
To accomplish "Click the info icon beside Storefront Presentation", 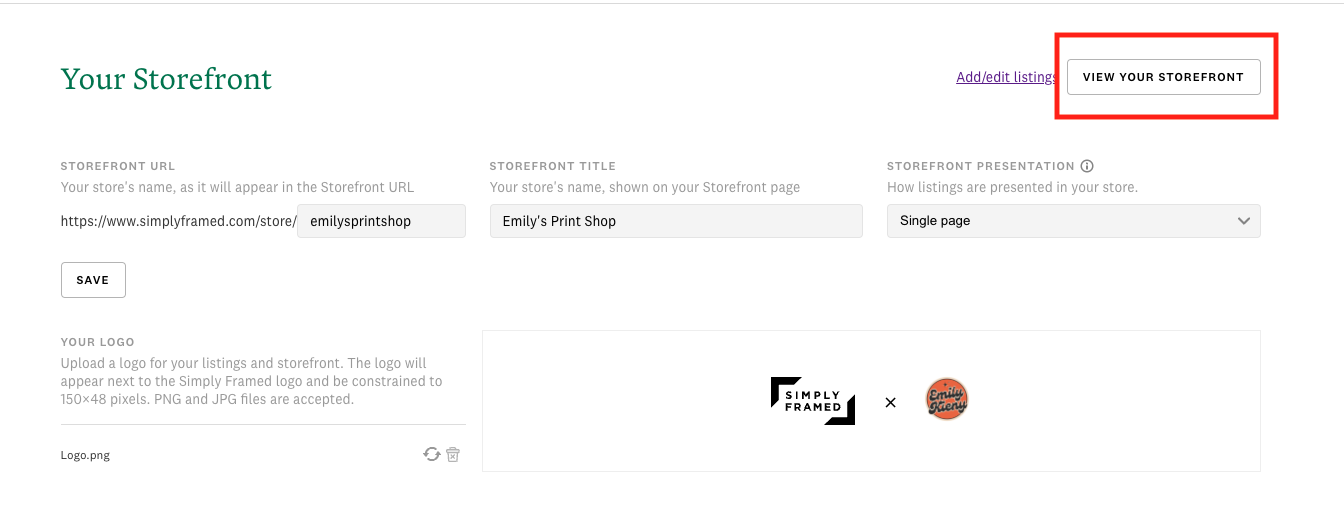I will pos(1087,166).
